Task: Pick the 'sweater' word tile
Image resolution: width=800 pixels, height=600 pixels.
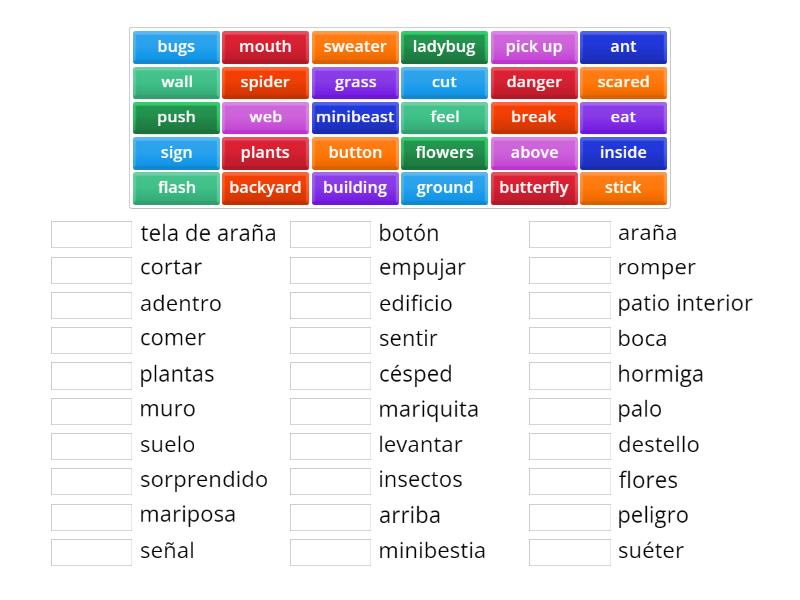Action: pyautogui.click(x=355, y=46)
